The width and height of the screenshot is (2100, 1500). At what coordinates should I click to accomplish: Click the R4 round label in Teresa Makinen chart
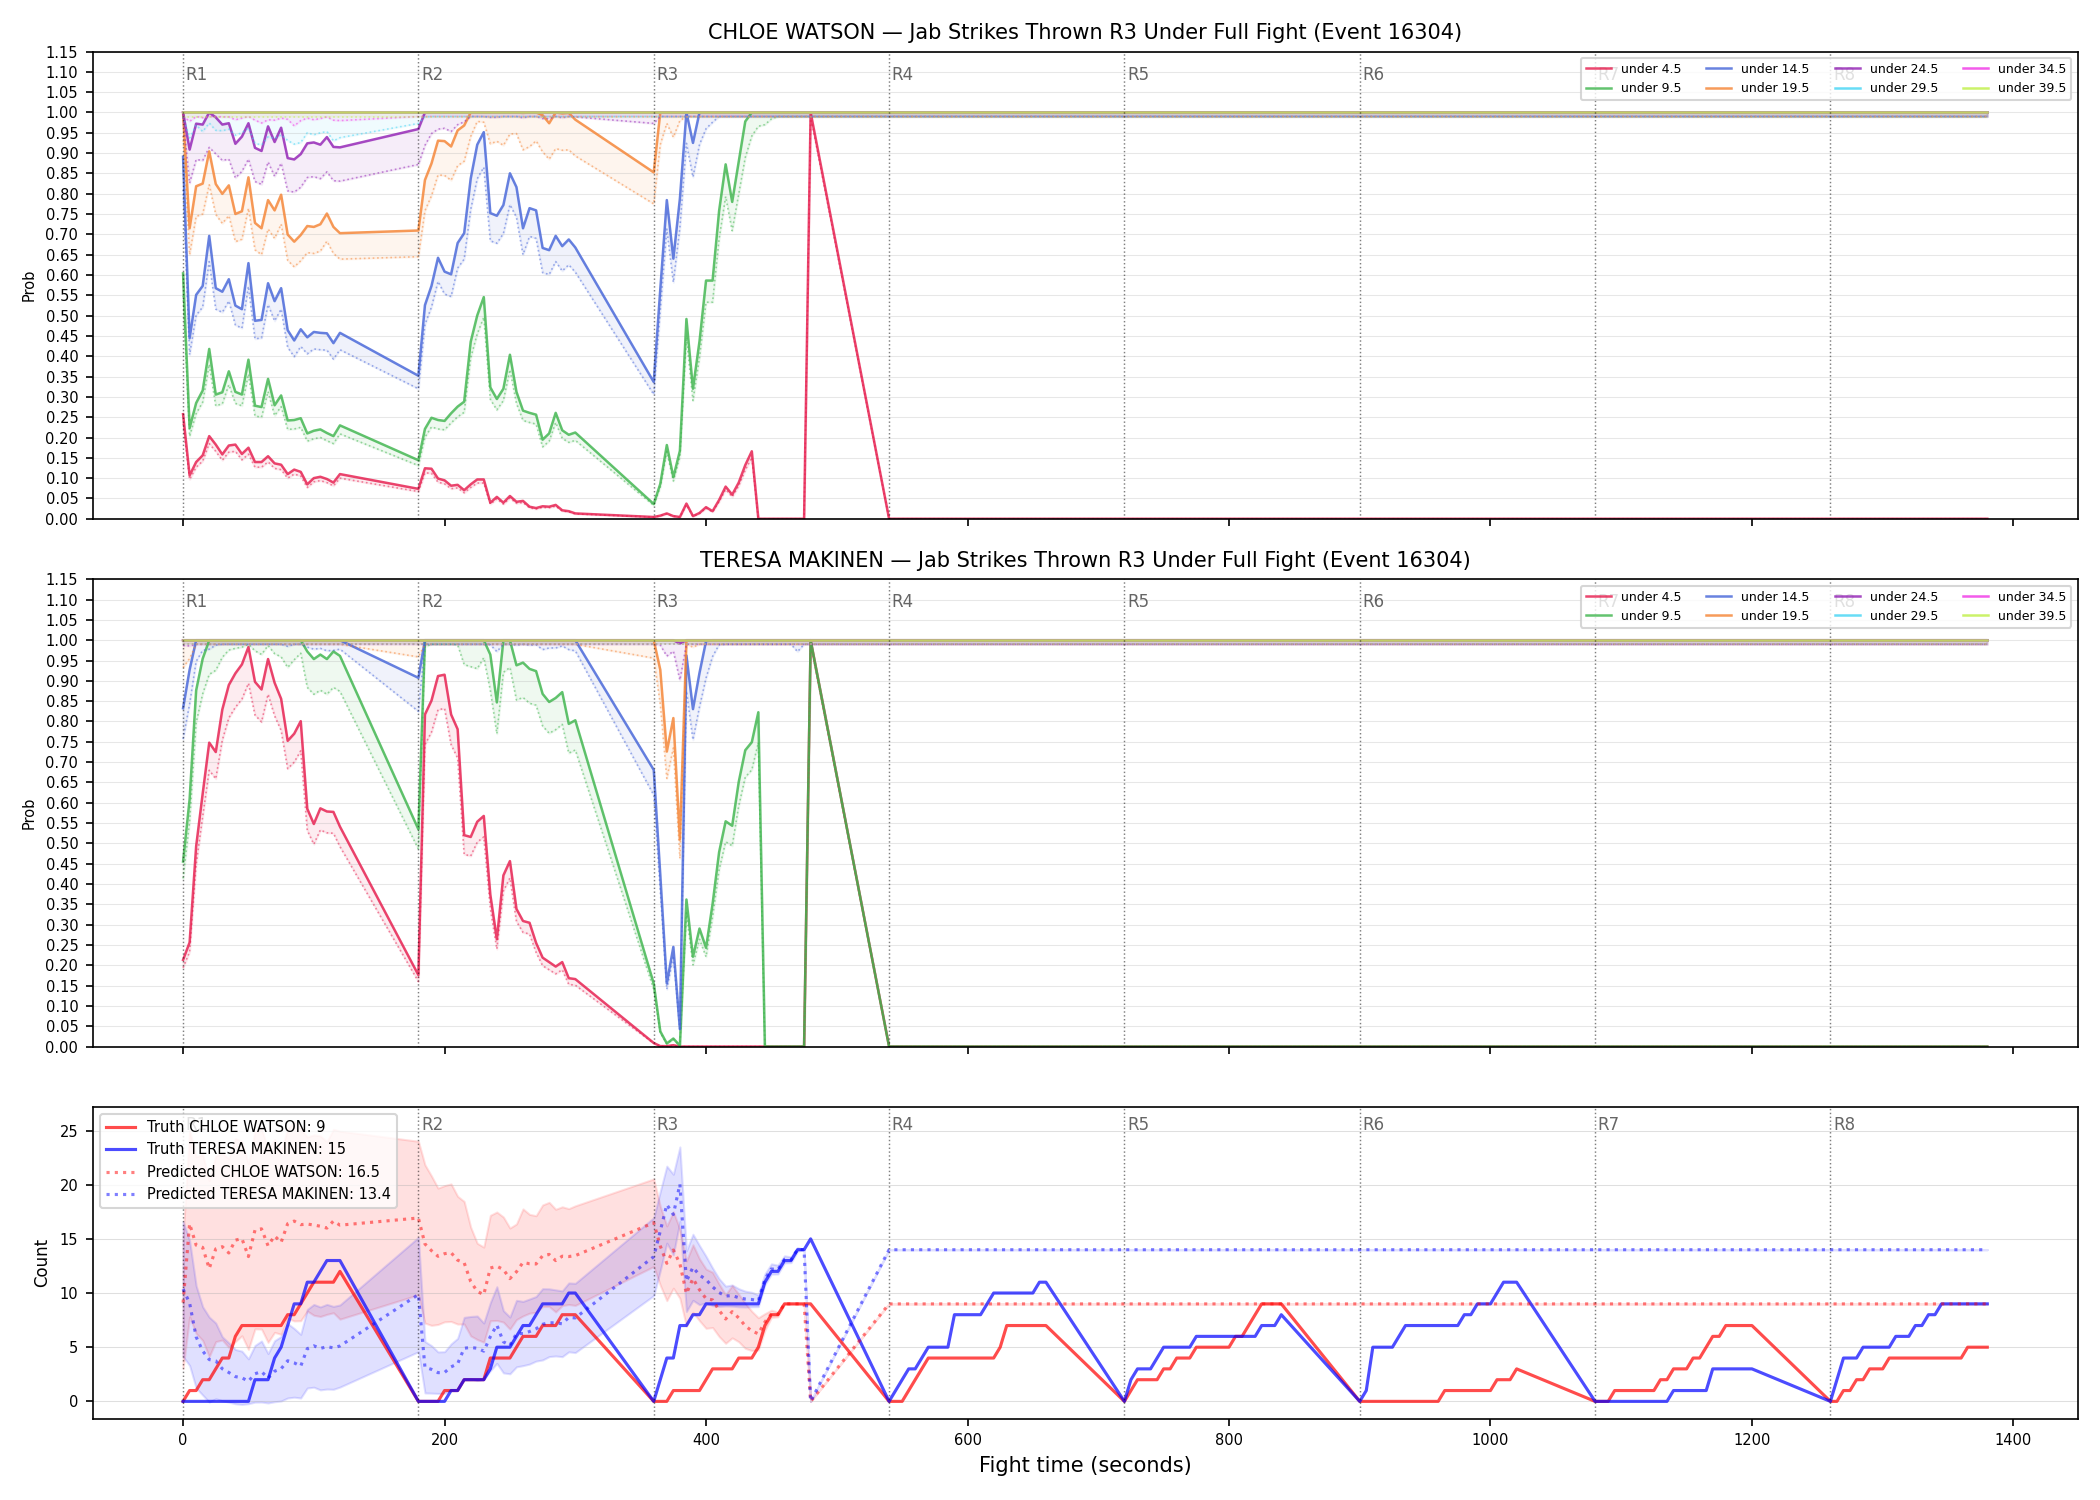(x=902, y=601)
